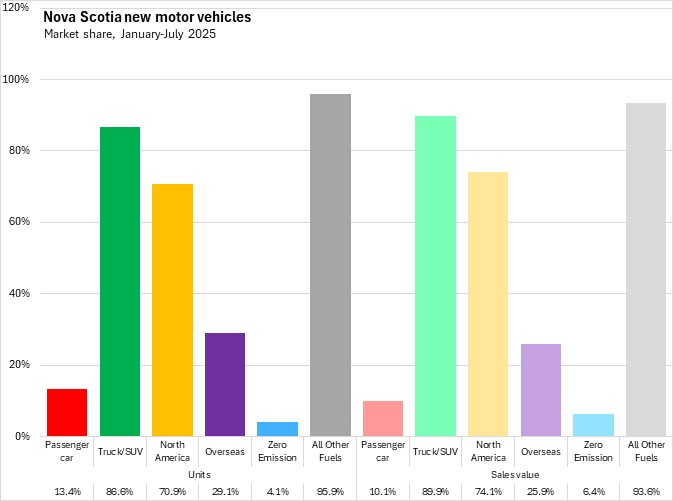Select the Sales value group label

pyautogui.click(x=514, y=473)
